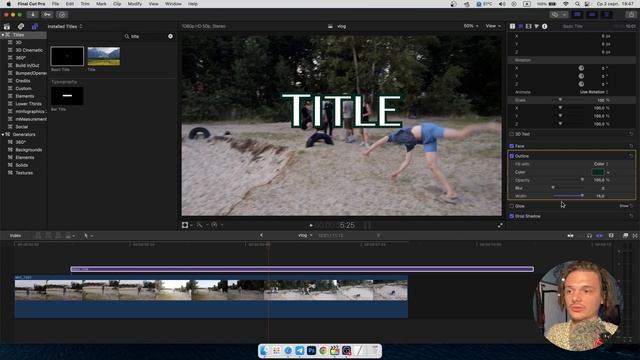
Task: Open the Info inspector icon
Action: [544, 26]
